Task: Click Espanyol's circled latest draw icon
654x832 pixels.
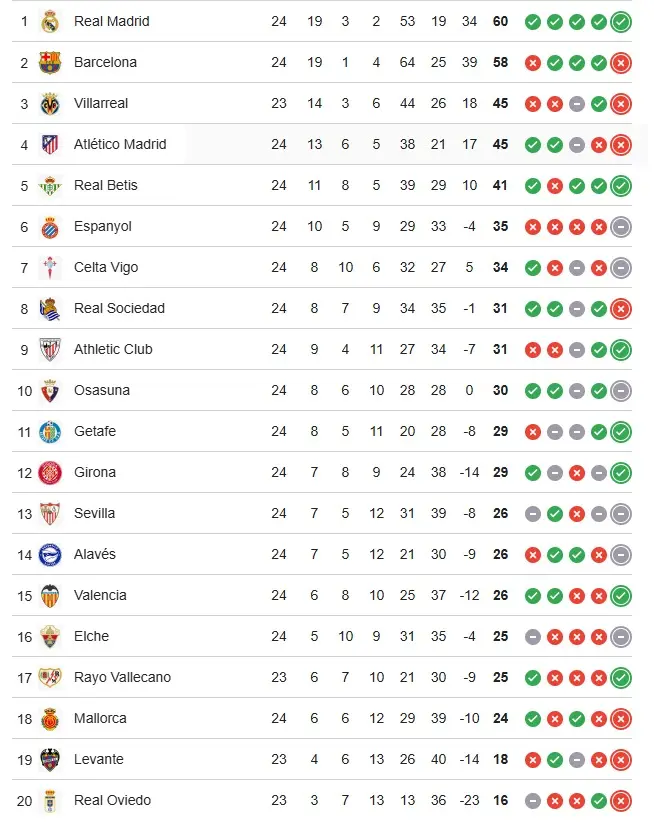Action: 621,226
